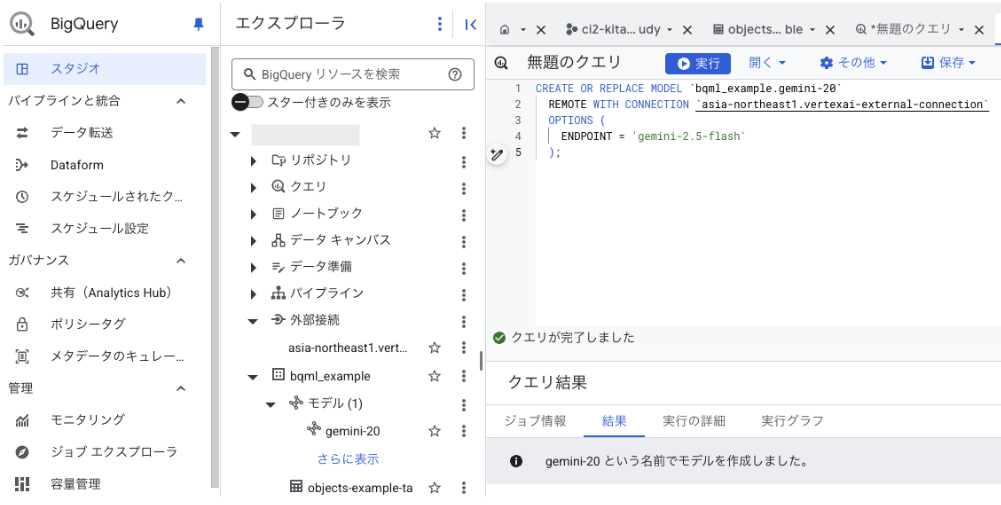Viewport: 1001px width, 505px height.
Task: Collapse the エクスプローラ pane
Action: tap(471, 24)
